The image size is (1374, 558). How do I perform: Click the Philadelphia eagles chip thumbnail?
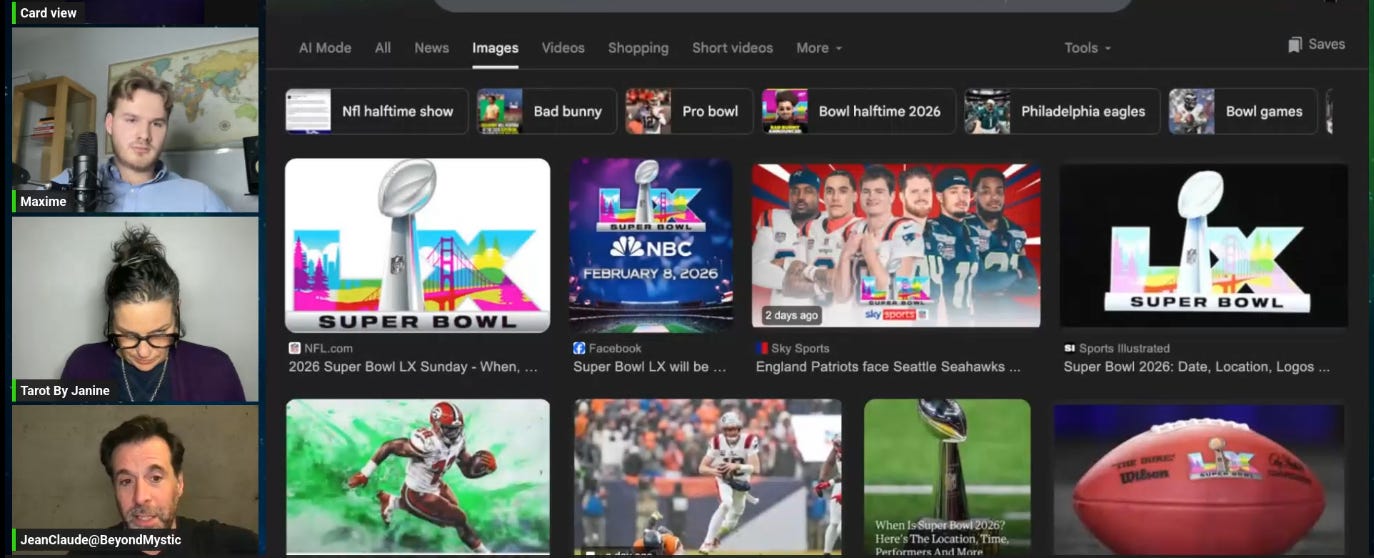(987, 111)
